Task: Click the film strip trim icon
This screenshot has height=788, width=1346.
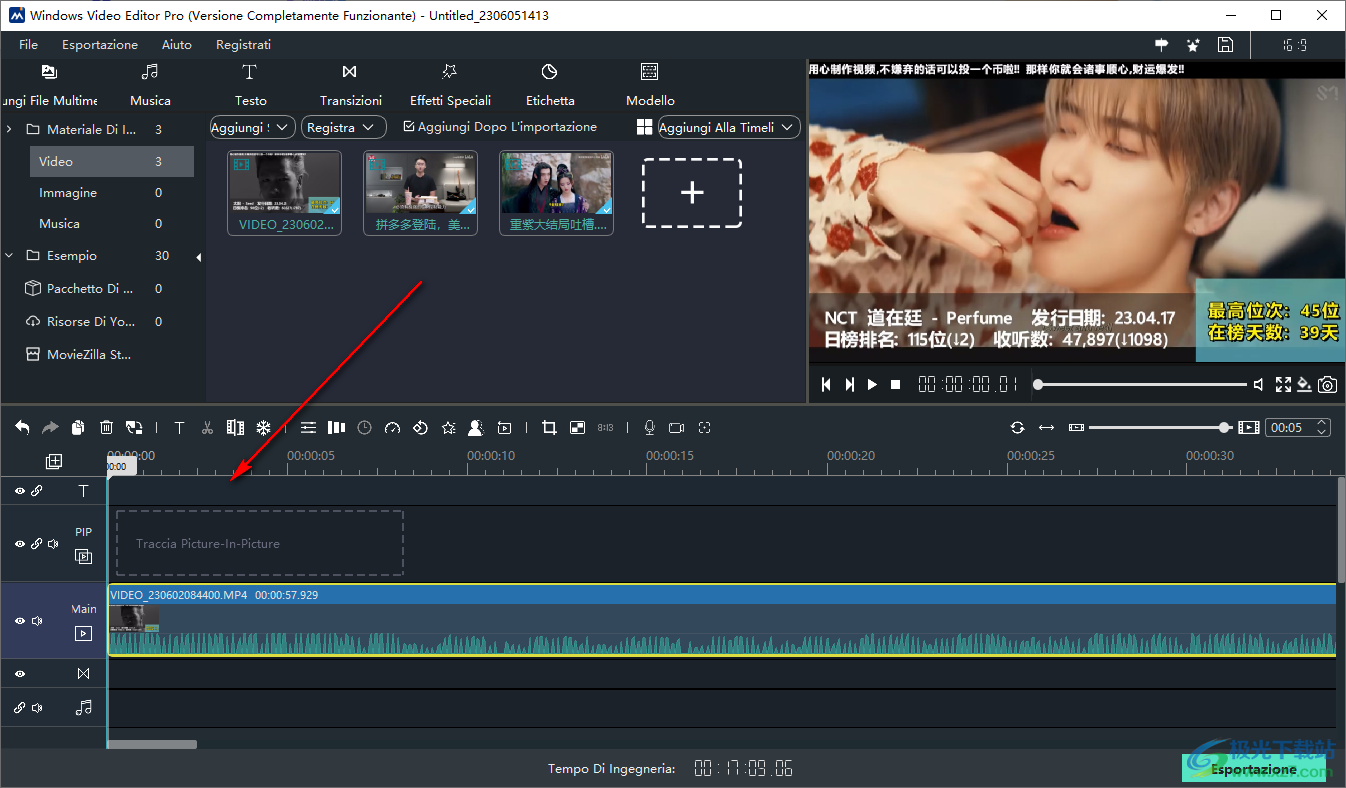Action: tap(235, 427)
